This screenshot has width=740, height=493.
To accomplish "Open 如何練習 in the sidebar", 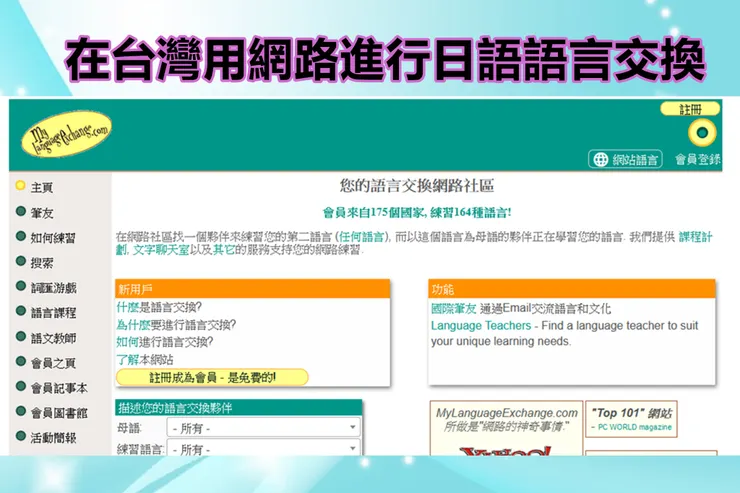I will pos(53,238).
